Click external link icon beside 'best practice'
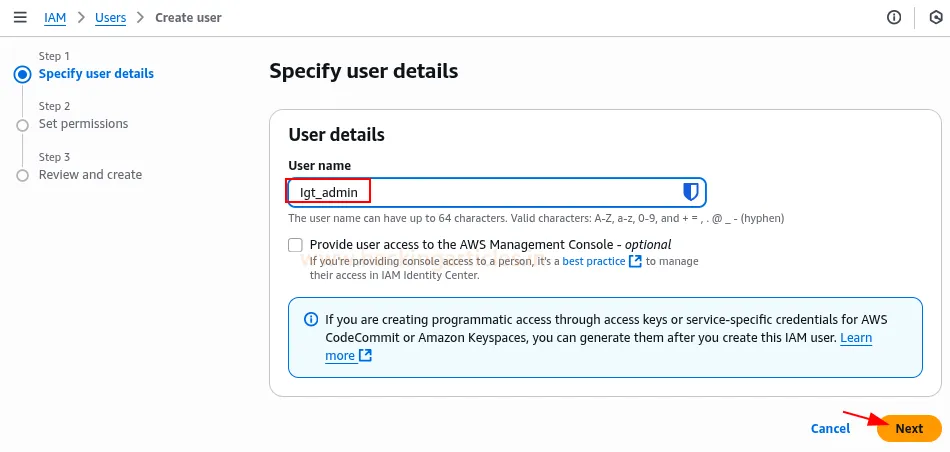 pos(635,261)
